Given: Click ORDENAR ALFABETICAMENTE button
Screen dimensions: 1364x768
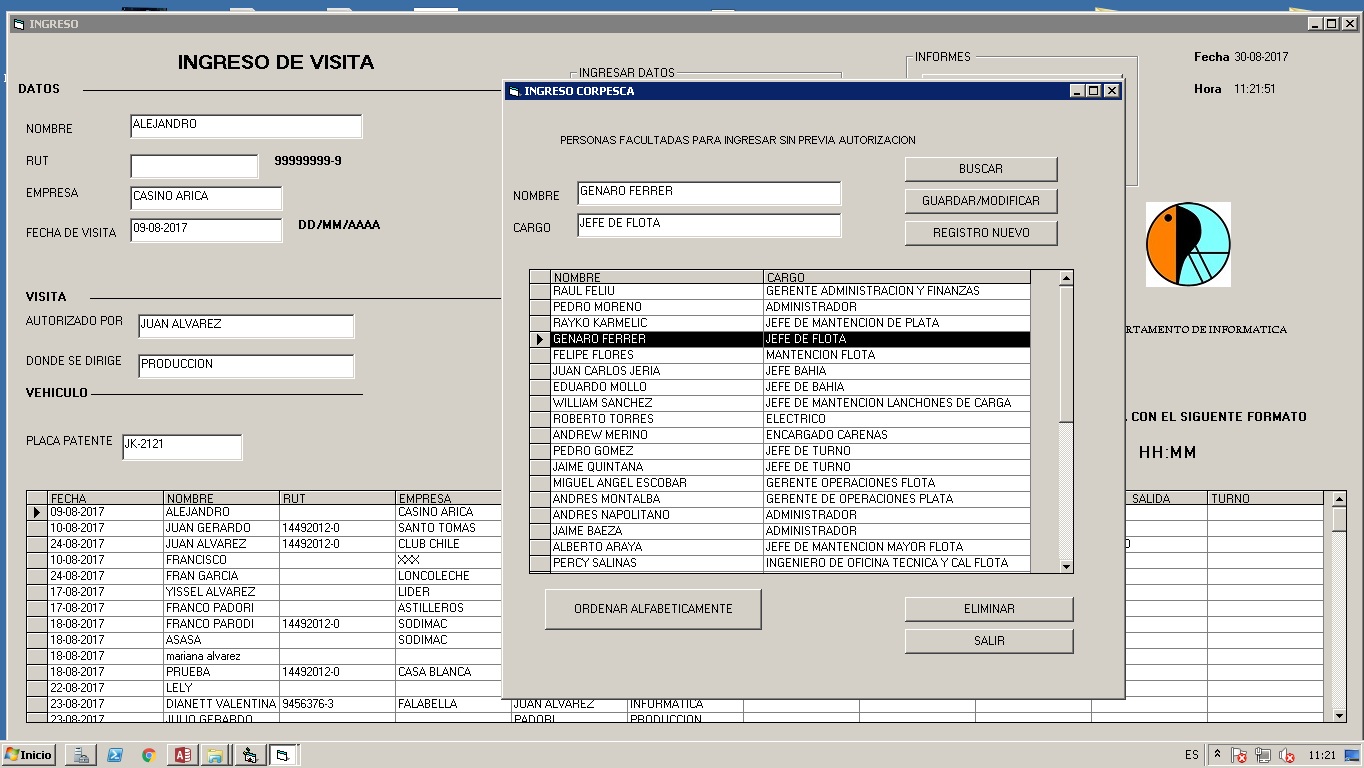Looking at the screenshot, I should (x=653, y=609).
